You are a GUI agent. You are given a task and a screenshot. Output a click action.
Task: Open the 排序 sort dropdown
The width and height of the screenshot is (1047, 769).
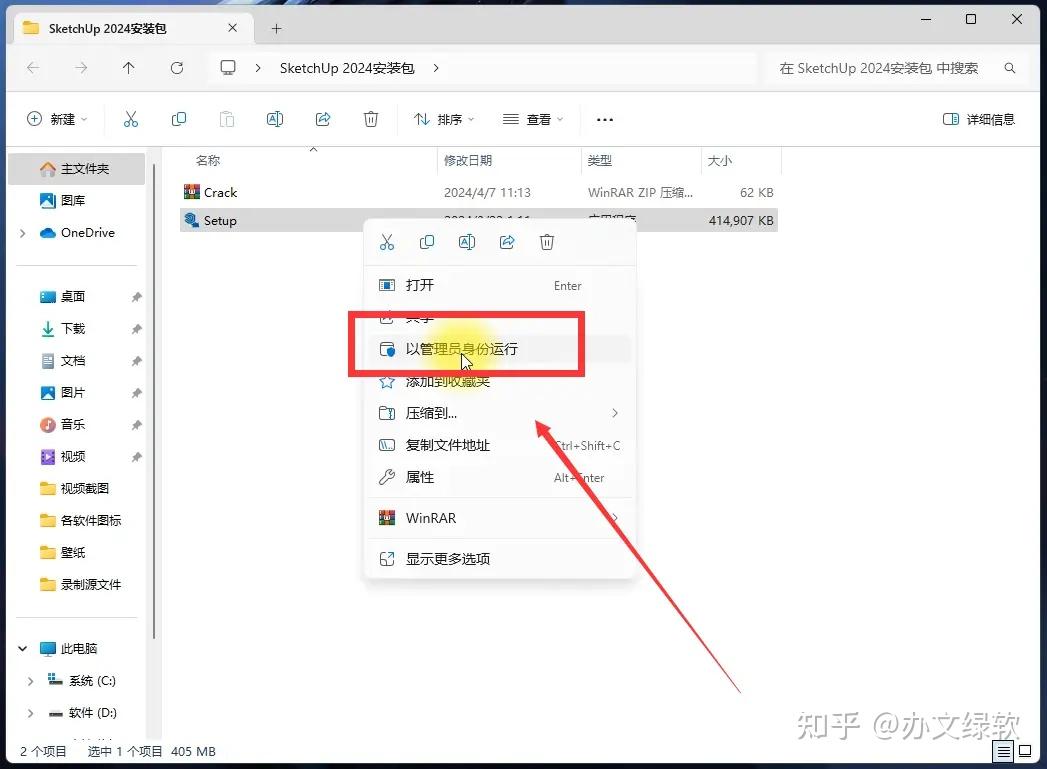pyautogui.click(x=444, y=119)
